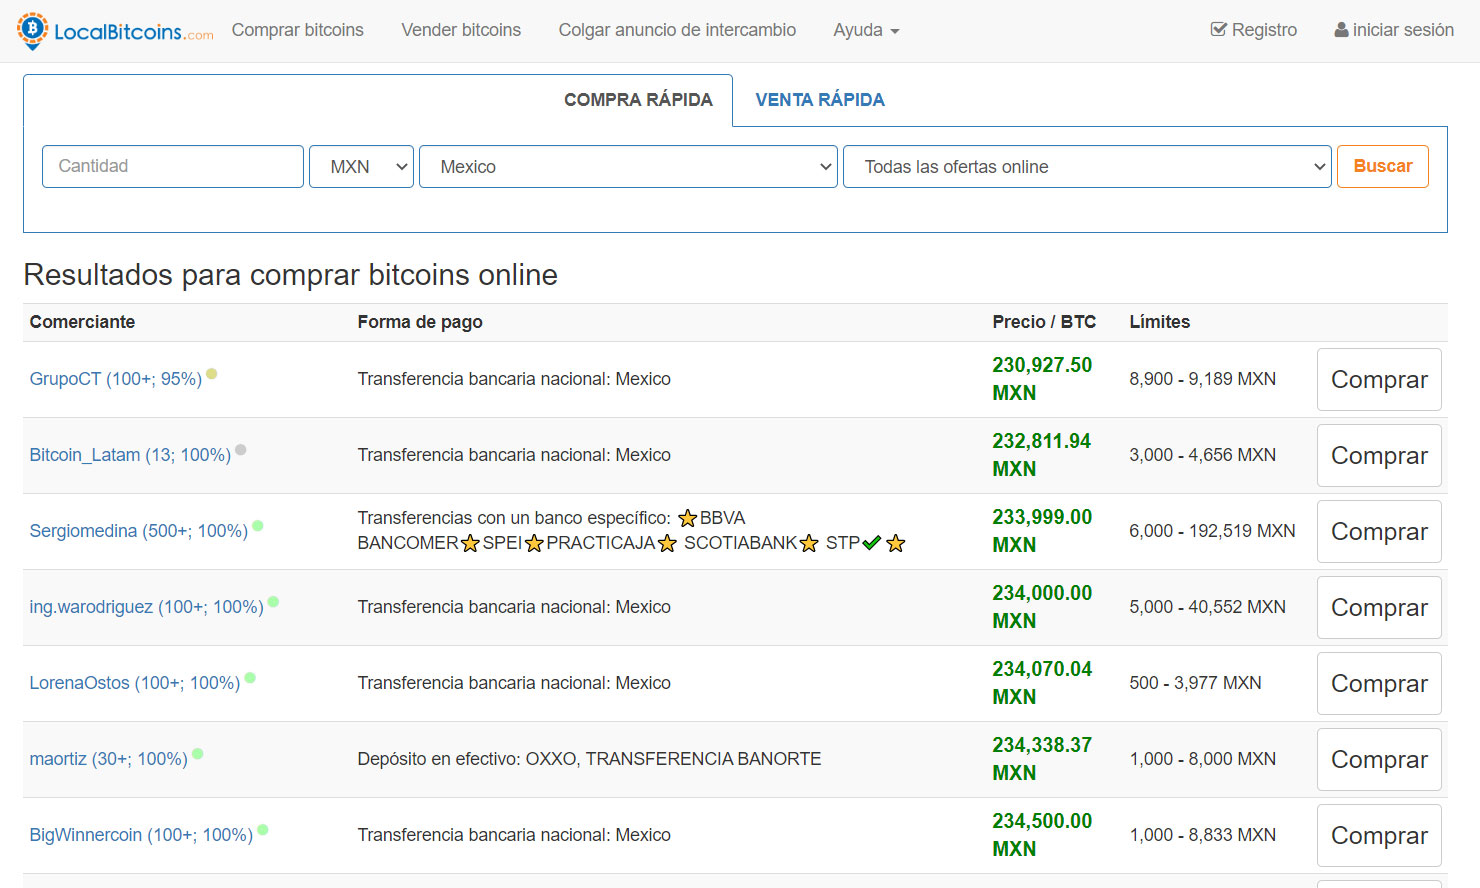This screenshot has height=888, width=1480.
Task: Click Comprar for Bitcoin_Latam offer
Action: [x=1379, y=455]
